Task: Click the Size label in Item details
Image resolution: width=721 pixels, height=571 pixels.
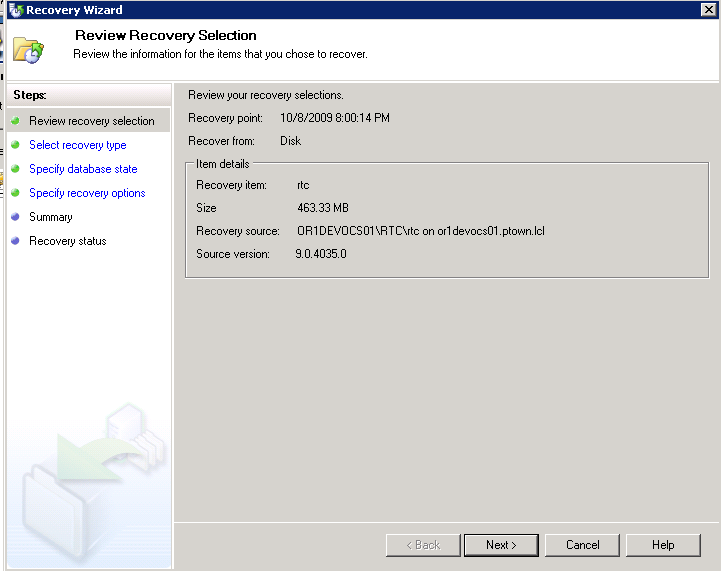Action: pos(206,208)
